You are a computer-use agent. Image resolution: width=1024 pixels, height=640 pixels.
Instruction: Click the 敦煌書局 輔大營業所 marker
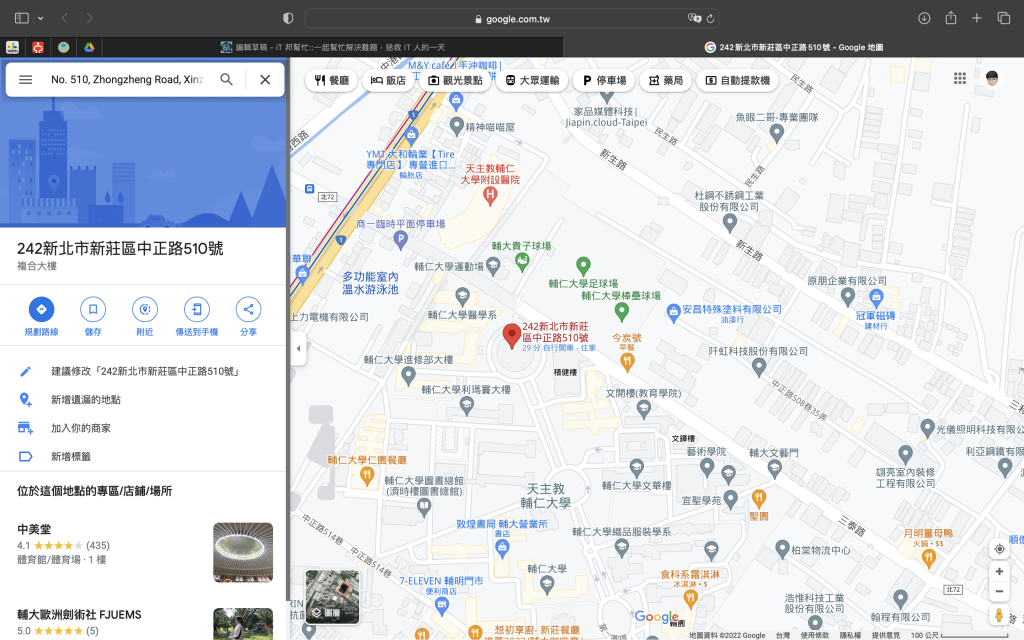(x=502, y=549)
